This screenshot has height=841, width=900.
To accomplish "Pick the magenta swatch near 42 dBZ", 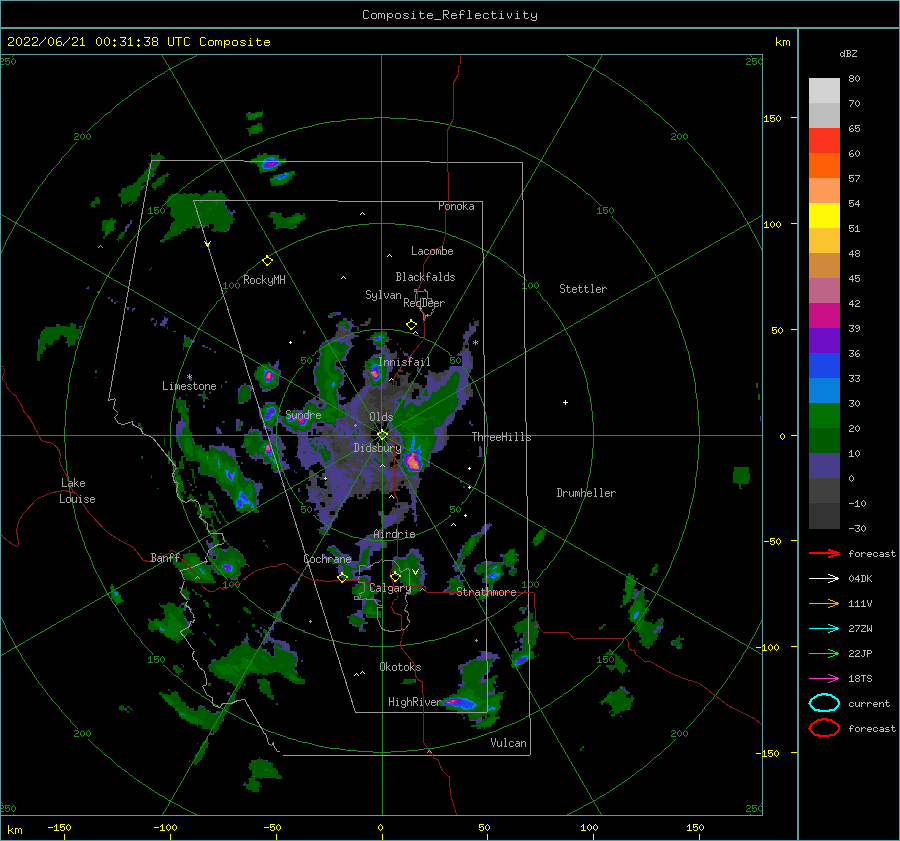I will tap(824, 315).
